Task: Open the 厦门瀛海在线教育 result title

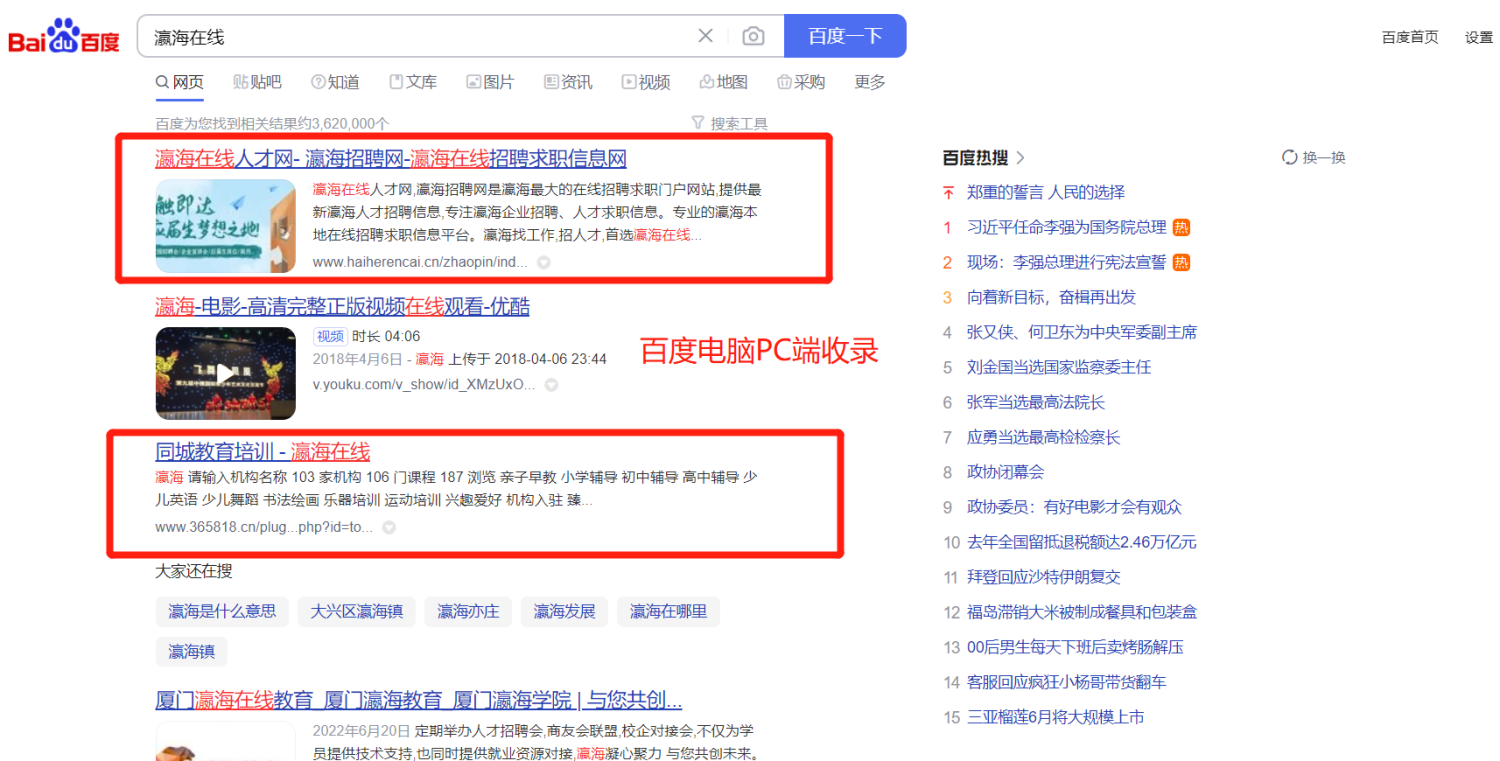Action: click(x=419, y=699)
